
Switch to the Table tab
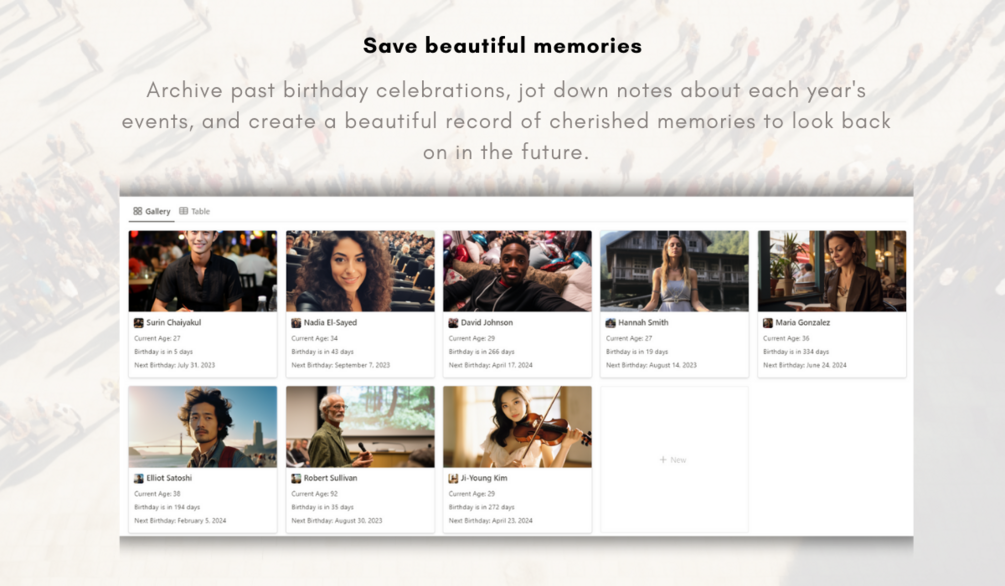pos(194,211)
